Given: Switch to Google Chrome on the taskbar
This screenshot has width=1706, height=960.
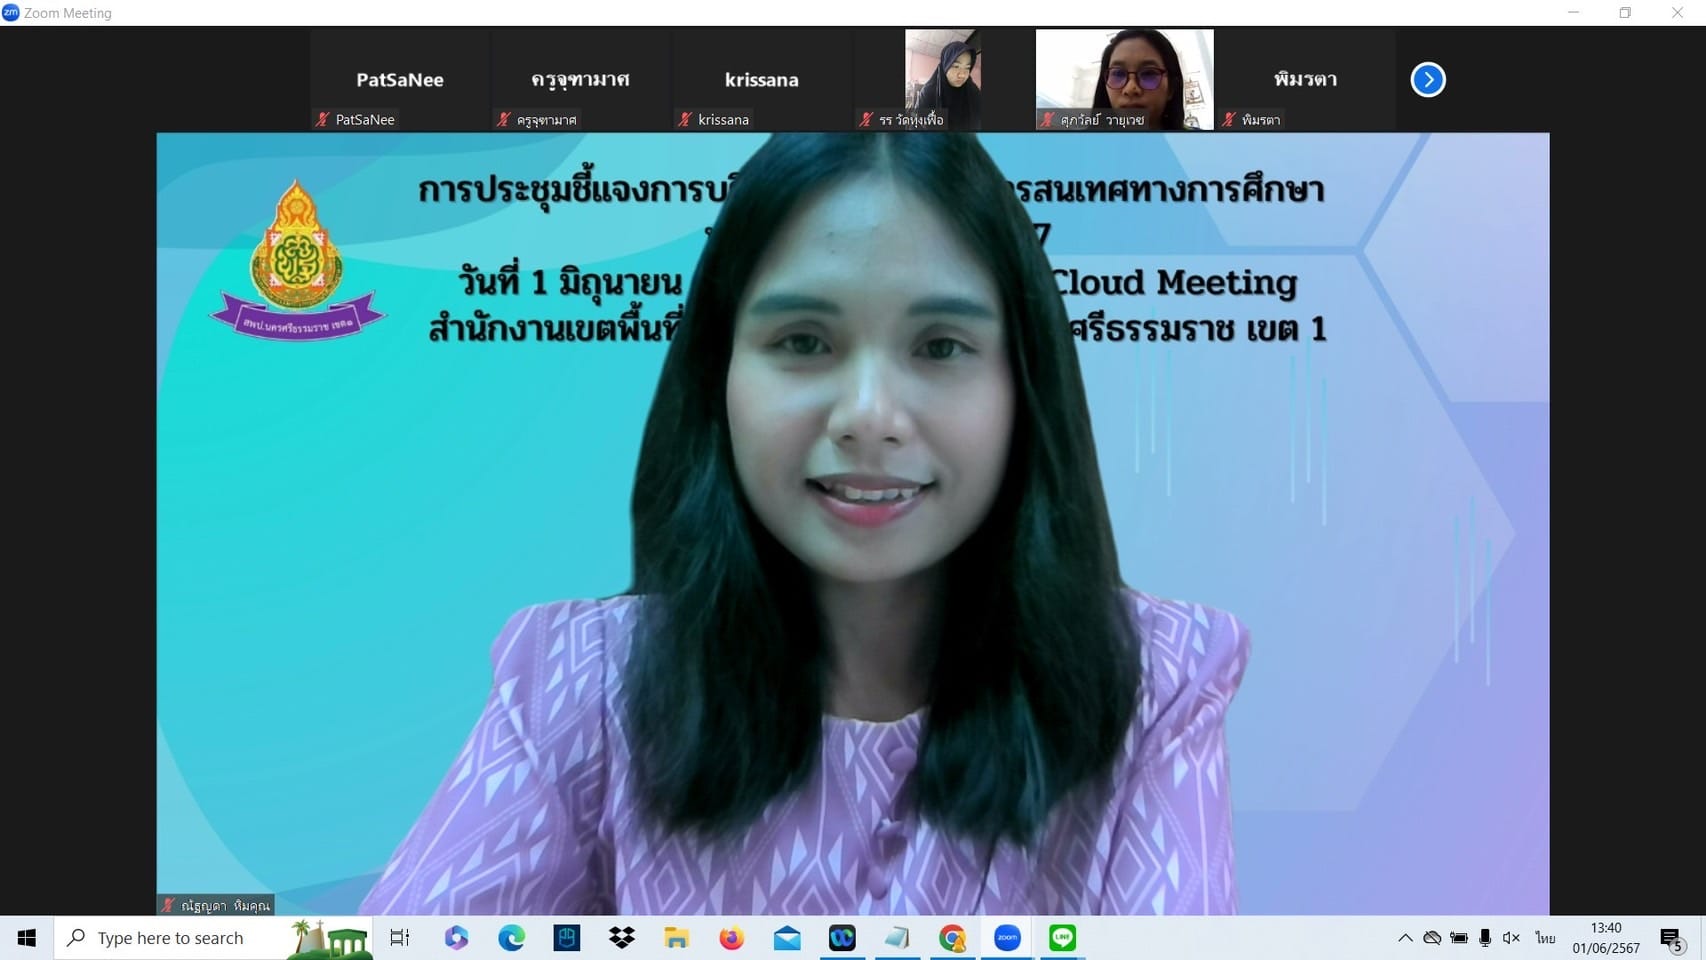Looking at the screenshot, I should click(x=952, y=938).
